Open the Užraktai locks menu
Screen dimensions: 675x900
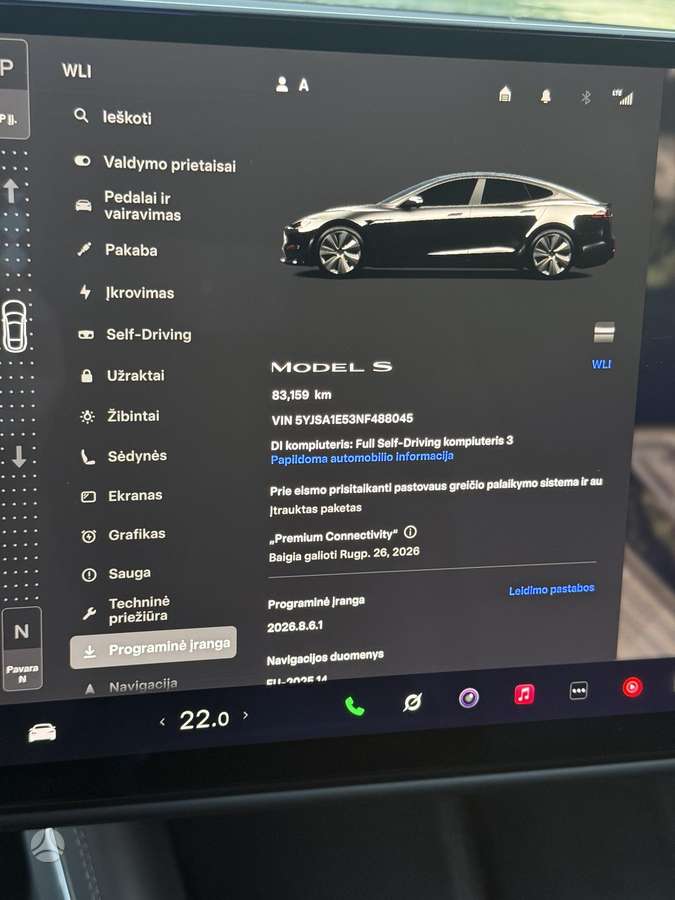pos(122,375)
